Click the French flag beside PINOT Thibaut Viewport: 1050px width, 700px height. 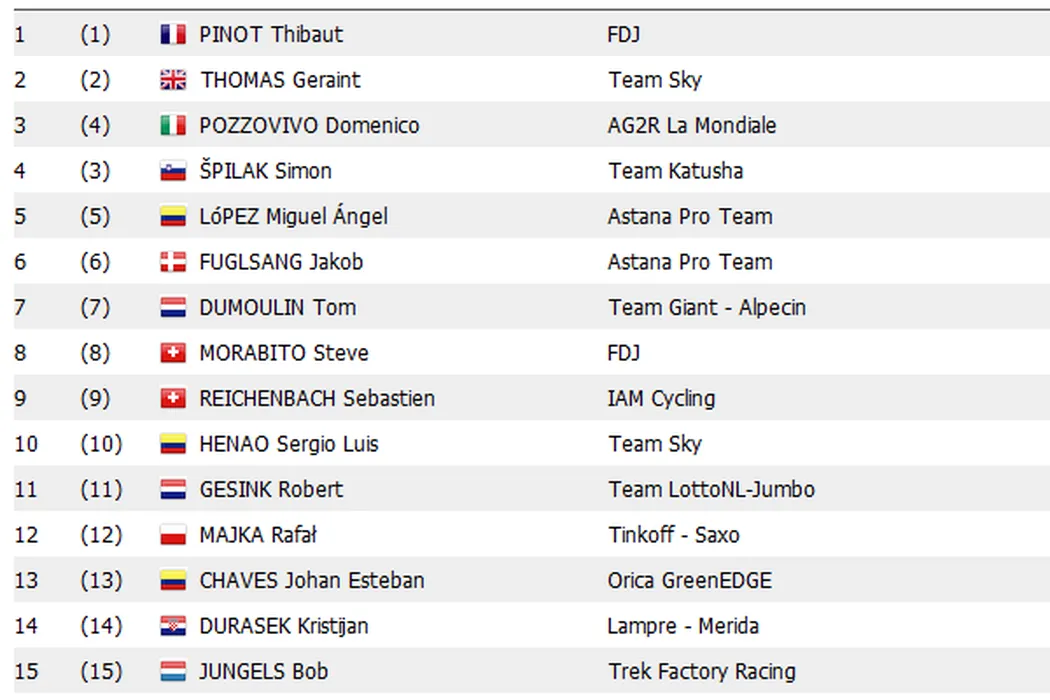click(173, 35)
